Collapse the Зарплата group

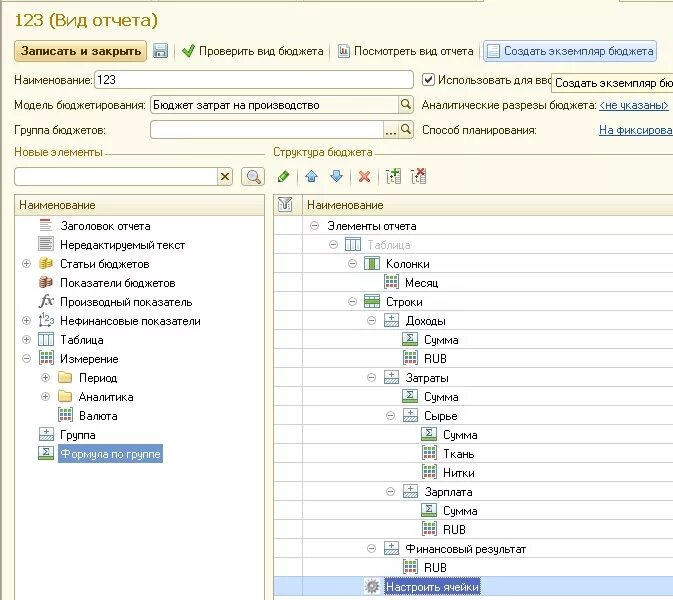point(390,491)
